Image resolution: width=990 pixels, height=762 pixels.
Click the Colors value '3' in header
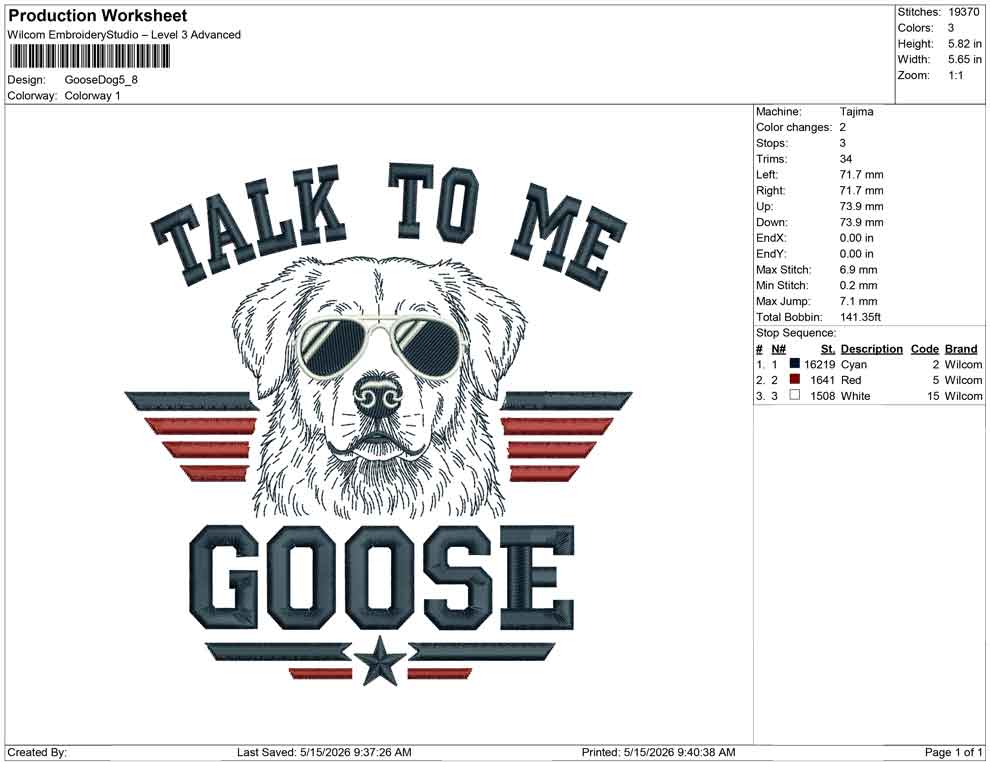pyautogui.click(x=951, y=28)
